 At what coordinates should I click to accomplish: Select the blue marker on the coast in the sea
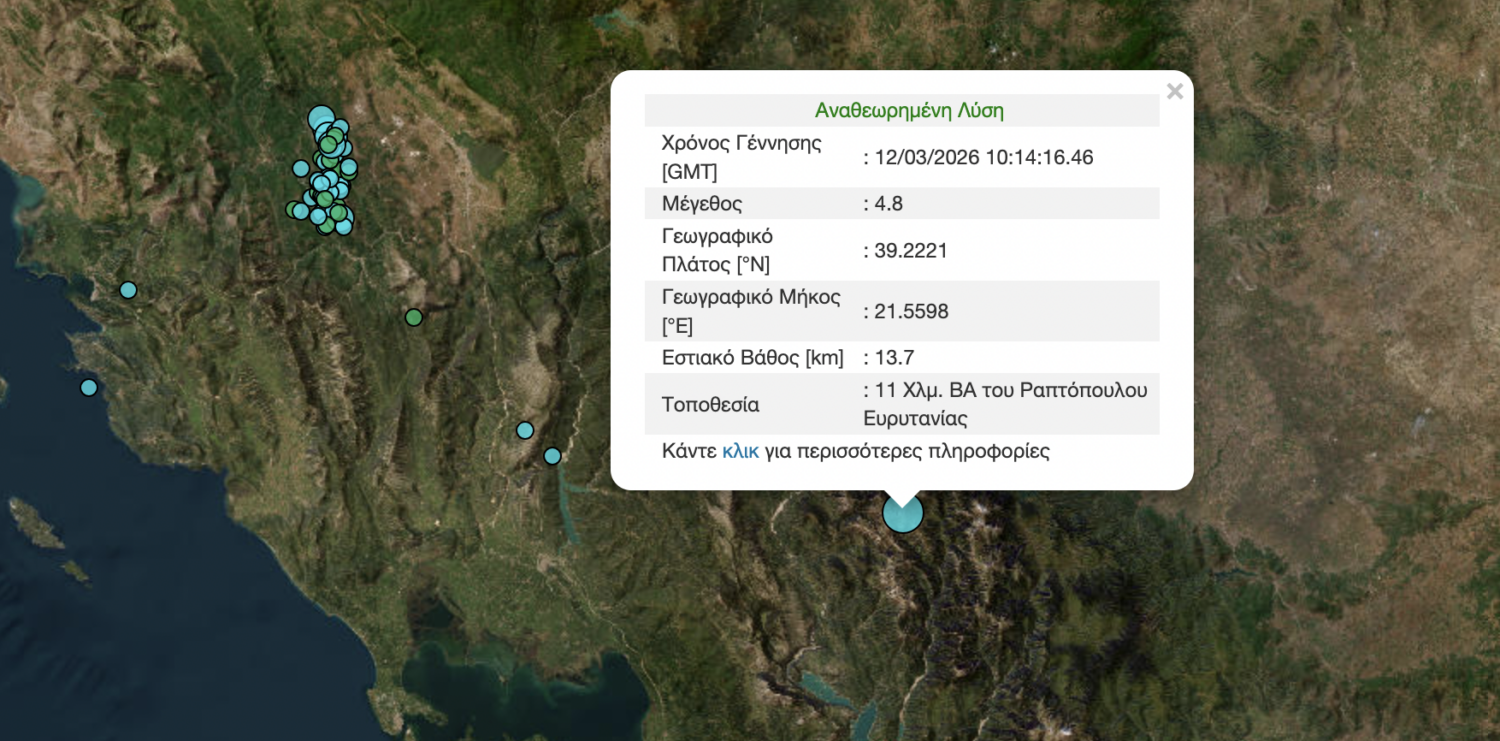pos(89,387)
